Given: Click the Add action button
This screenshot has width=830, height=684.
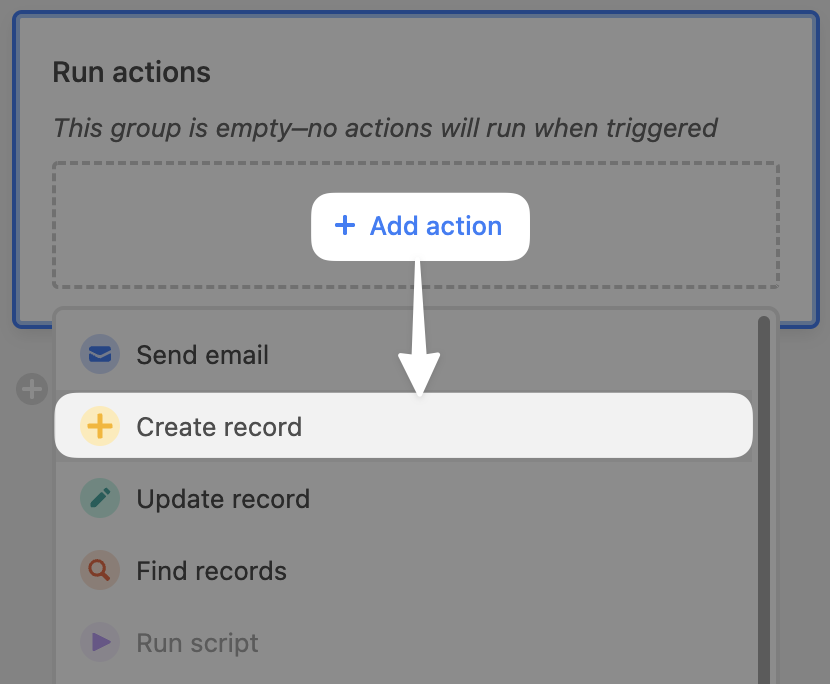Looking at the screenshot, I should (x=420, y=227).
